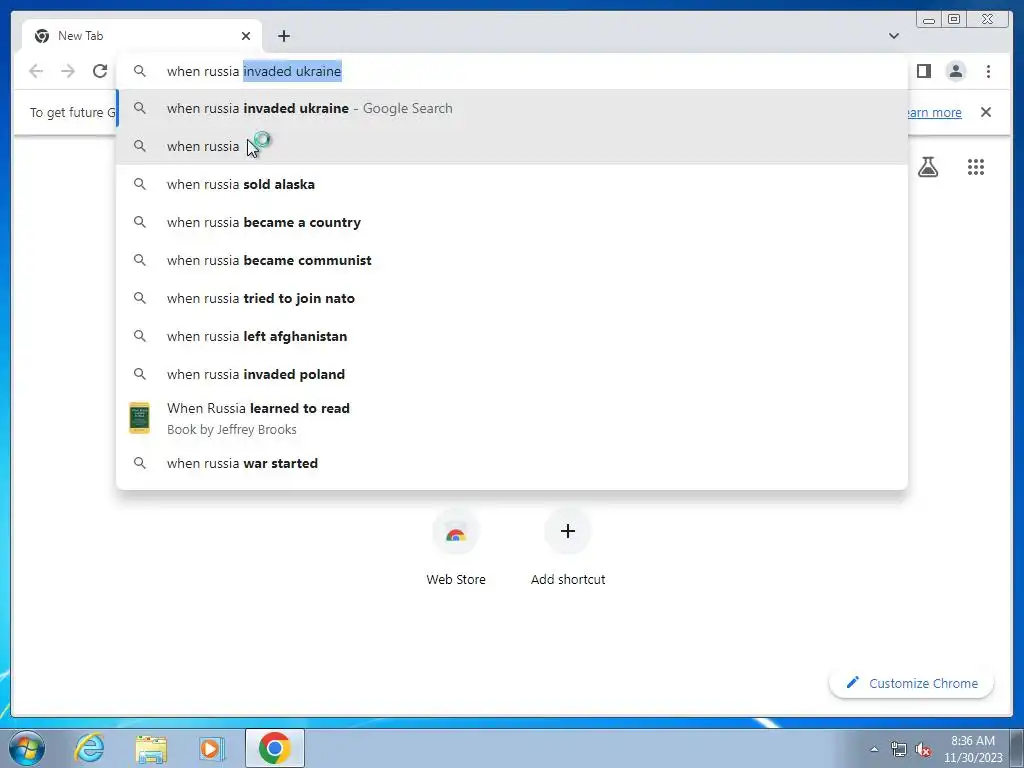
Task: Click the address bar text field
Action: (512, 71)
